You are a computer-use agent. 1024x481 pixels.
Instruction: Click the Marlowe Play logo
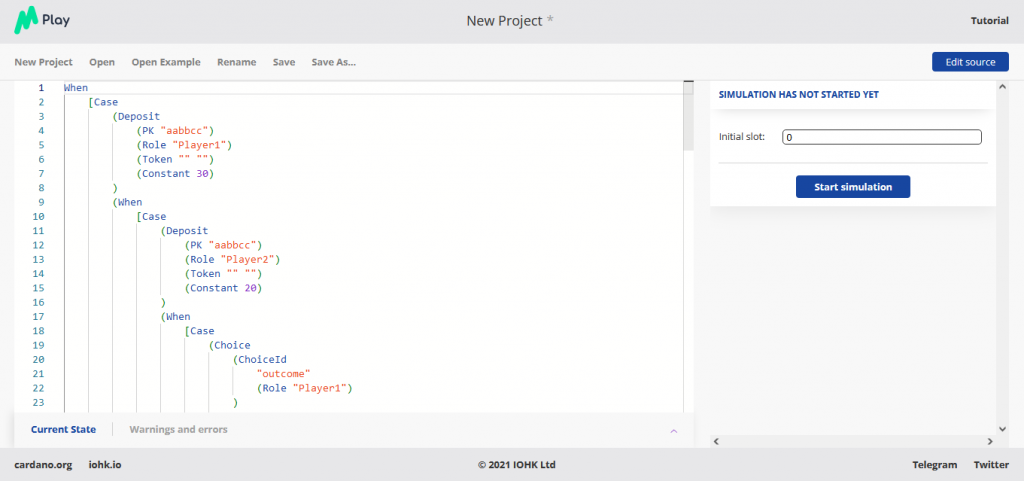click(42, 20)
